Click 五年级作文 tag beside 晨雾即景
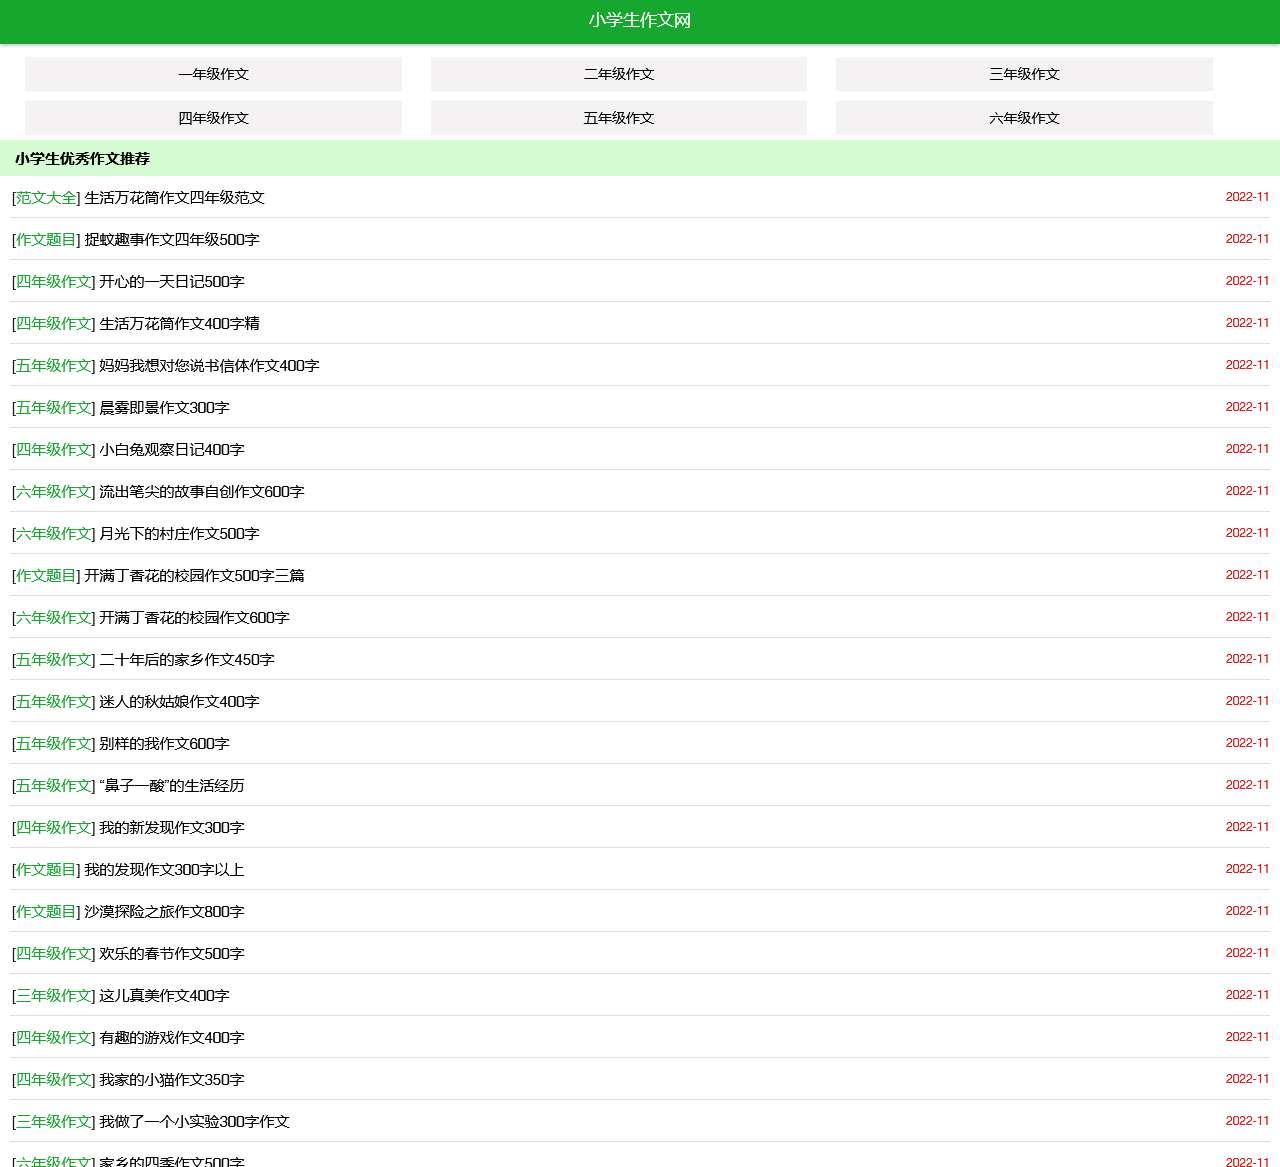The image size is (1280, 1167). pos(54,408)
